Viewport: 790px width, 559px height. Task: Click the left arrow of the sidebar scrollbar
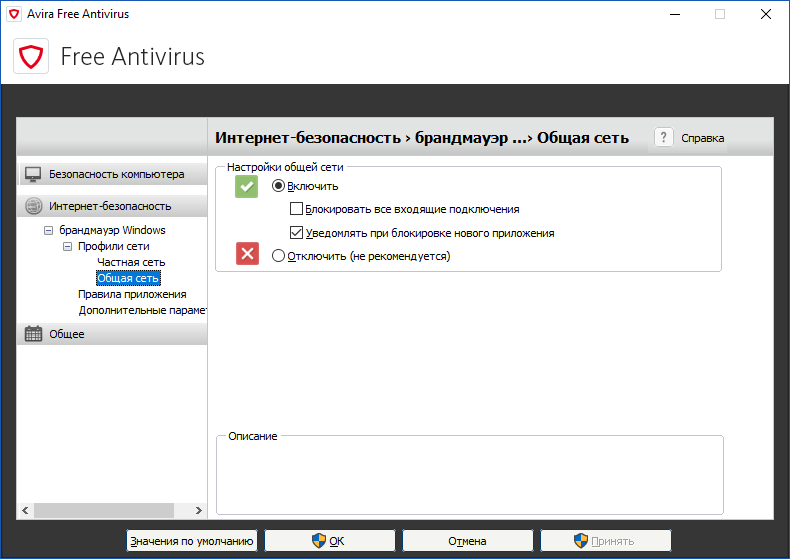(x=25, y=511)
